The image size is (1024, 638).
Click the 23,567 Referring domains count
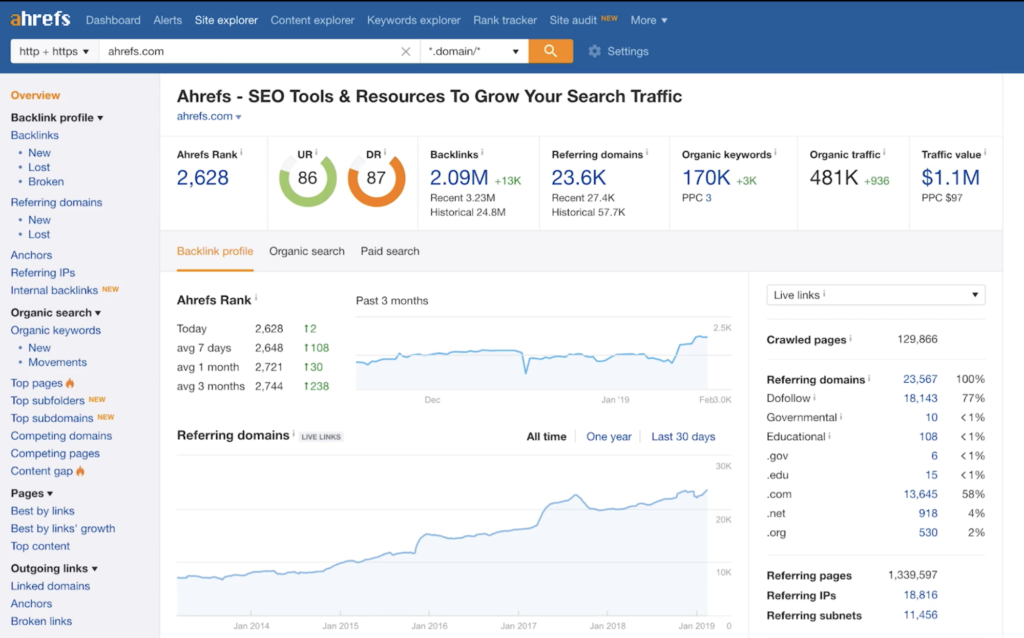point(920,379)
